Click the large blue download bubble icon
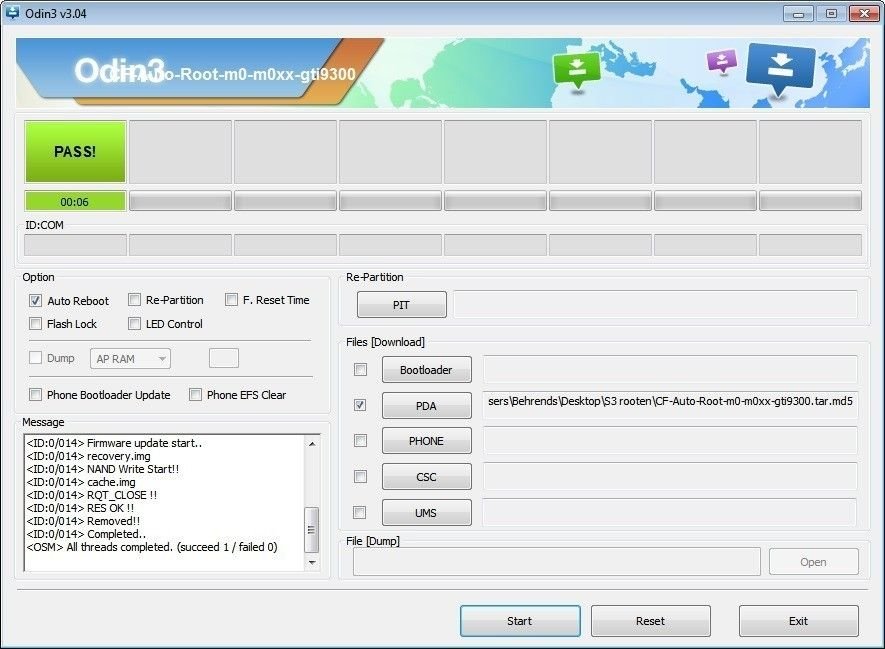The width and height of the screenshot is (885, 649). (781, 69)
